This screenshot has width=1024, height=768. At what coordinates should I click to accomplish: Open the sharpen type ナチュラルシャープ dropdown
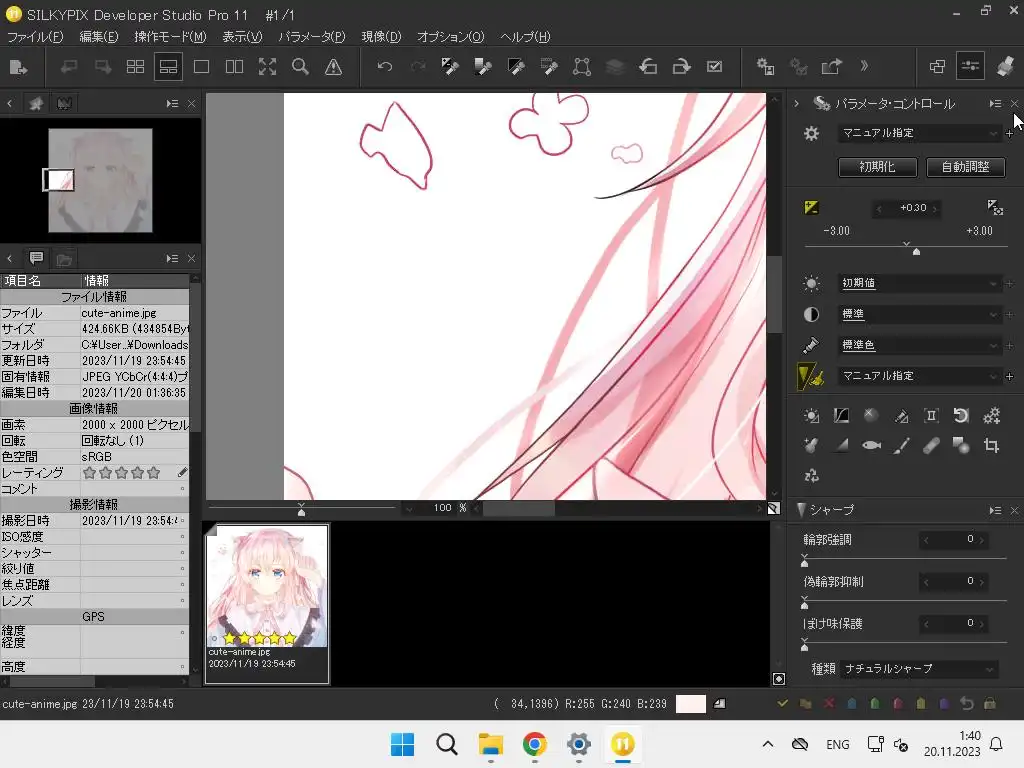918,669
